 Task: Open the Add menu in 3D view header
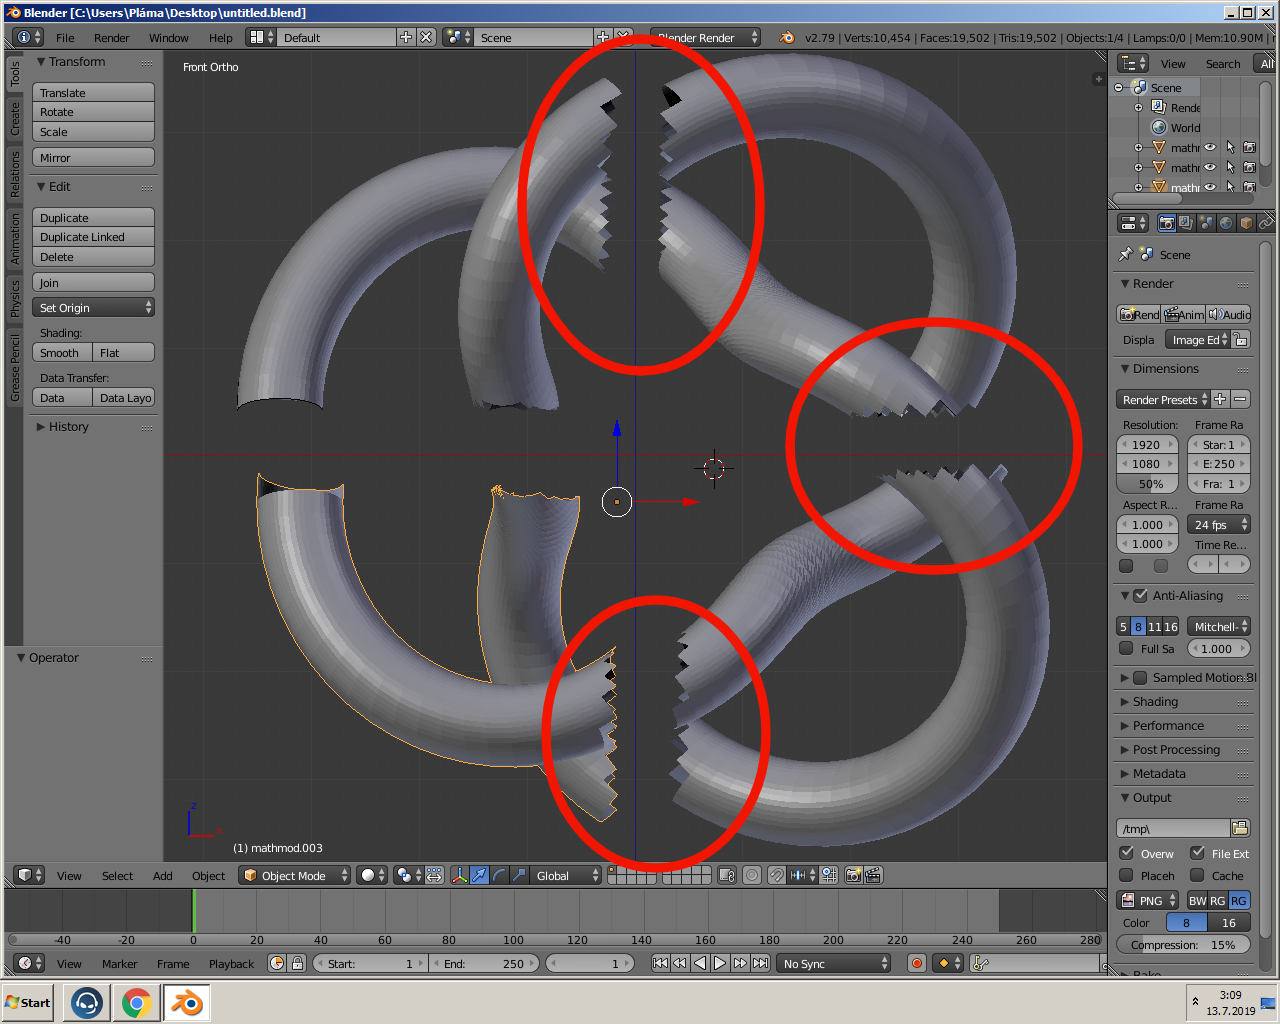point(162,876)
